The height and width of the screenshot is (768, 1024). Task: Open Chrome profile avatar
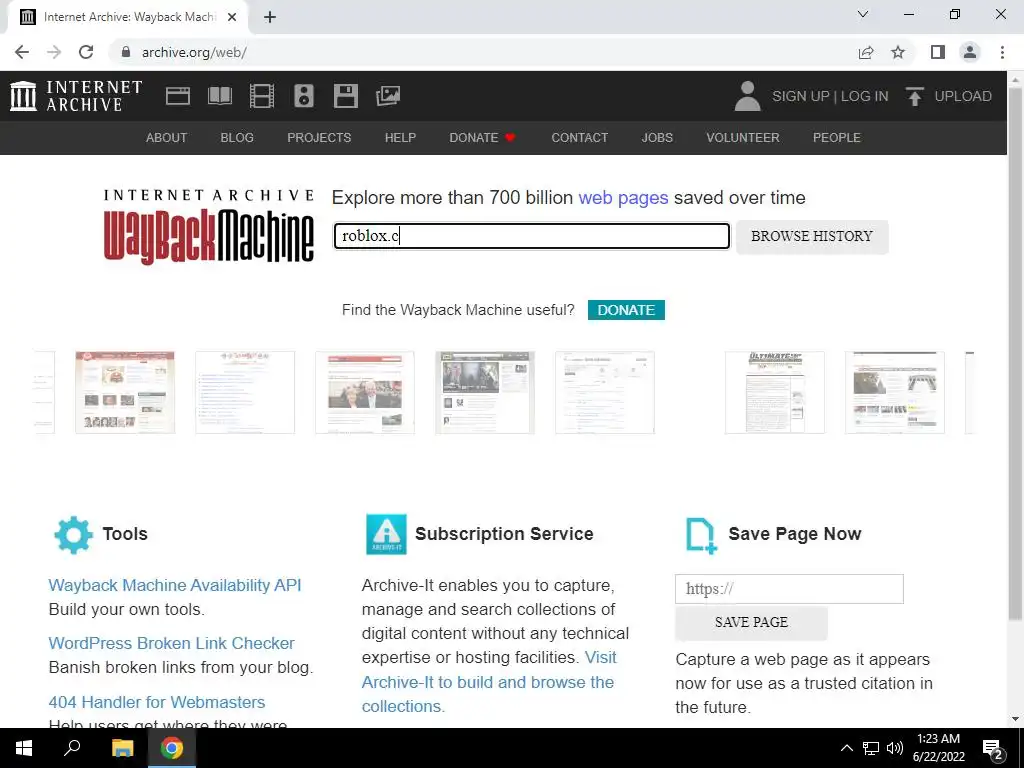(970, 52)
